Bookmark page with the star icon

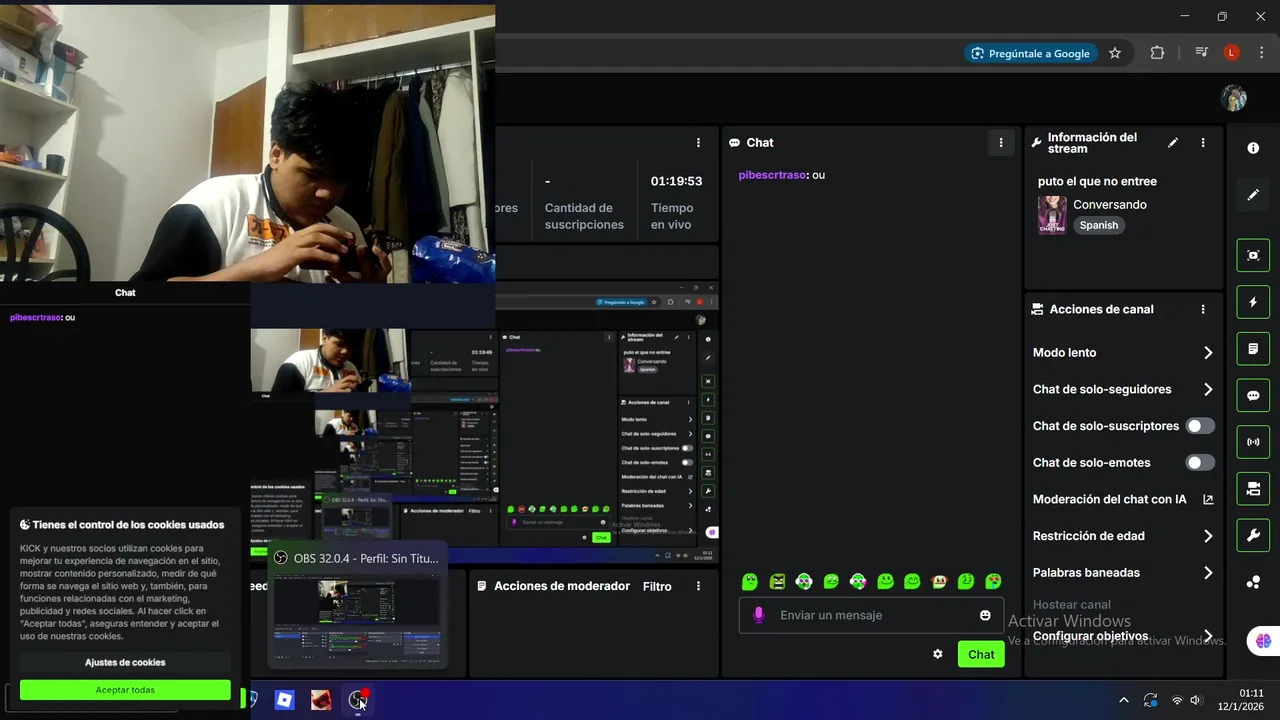tap(1115, 53)
